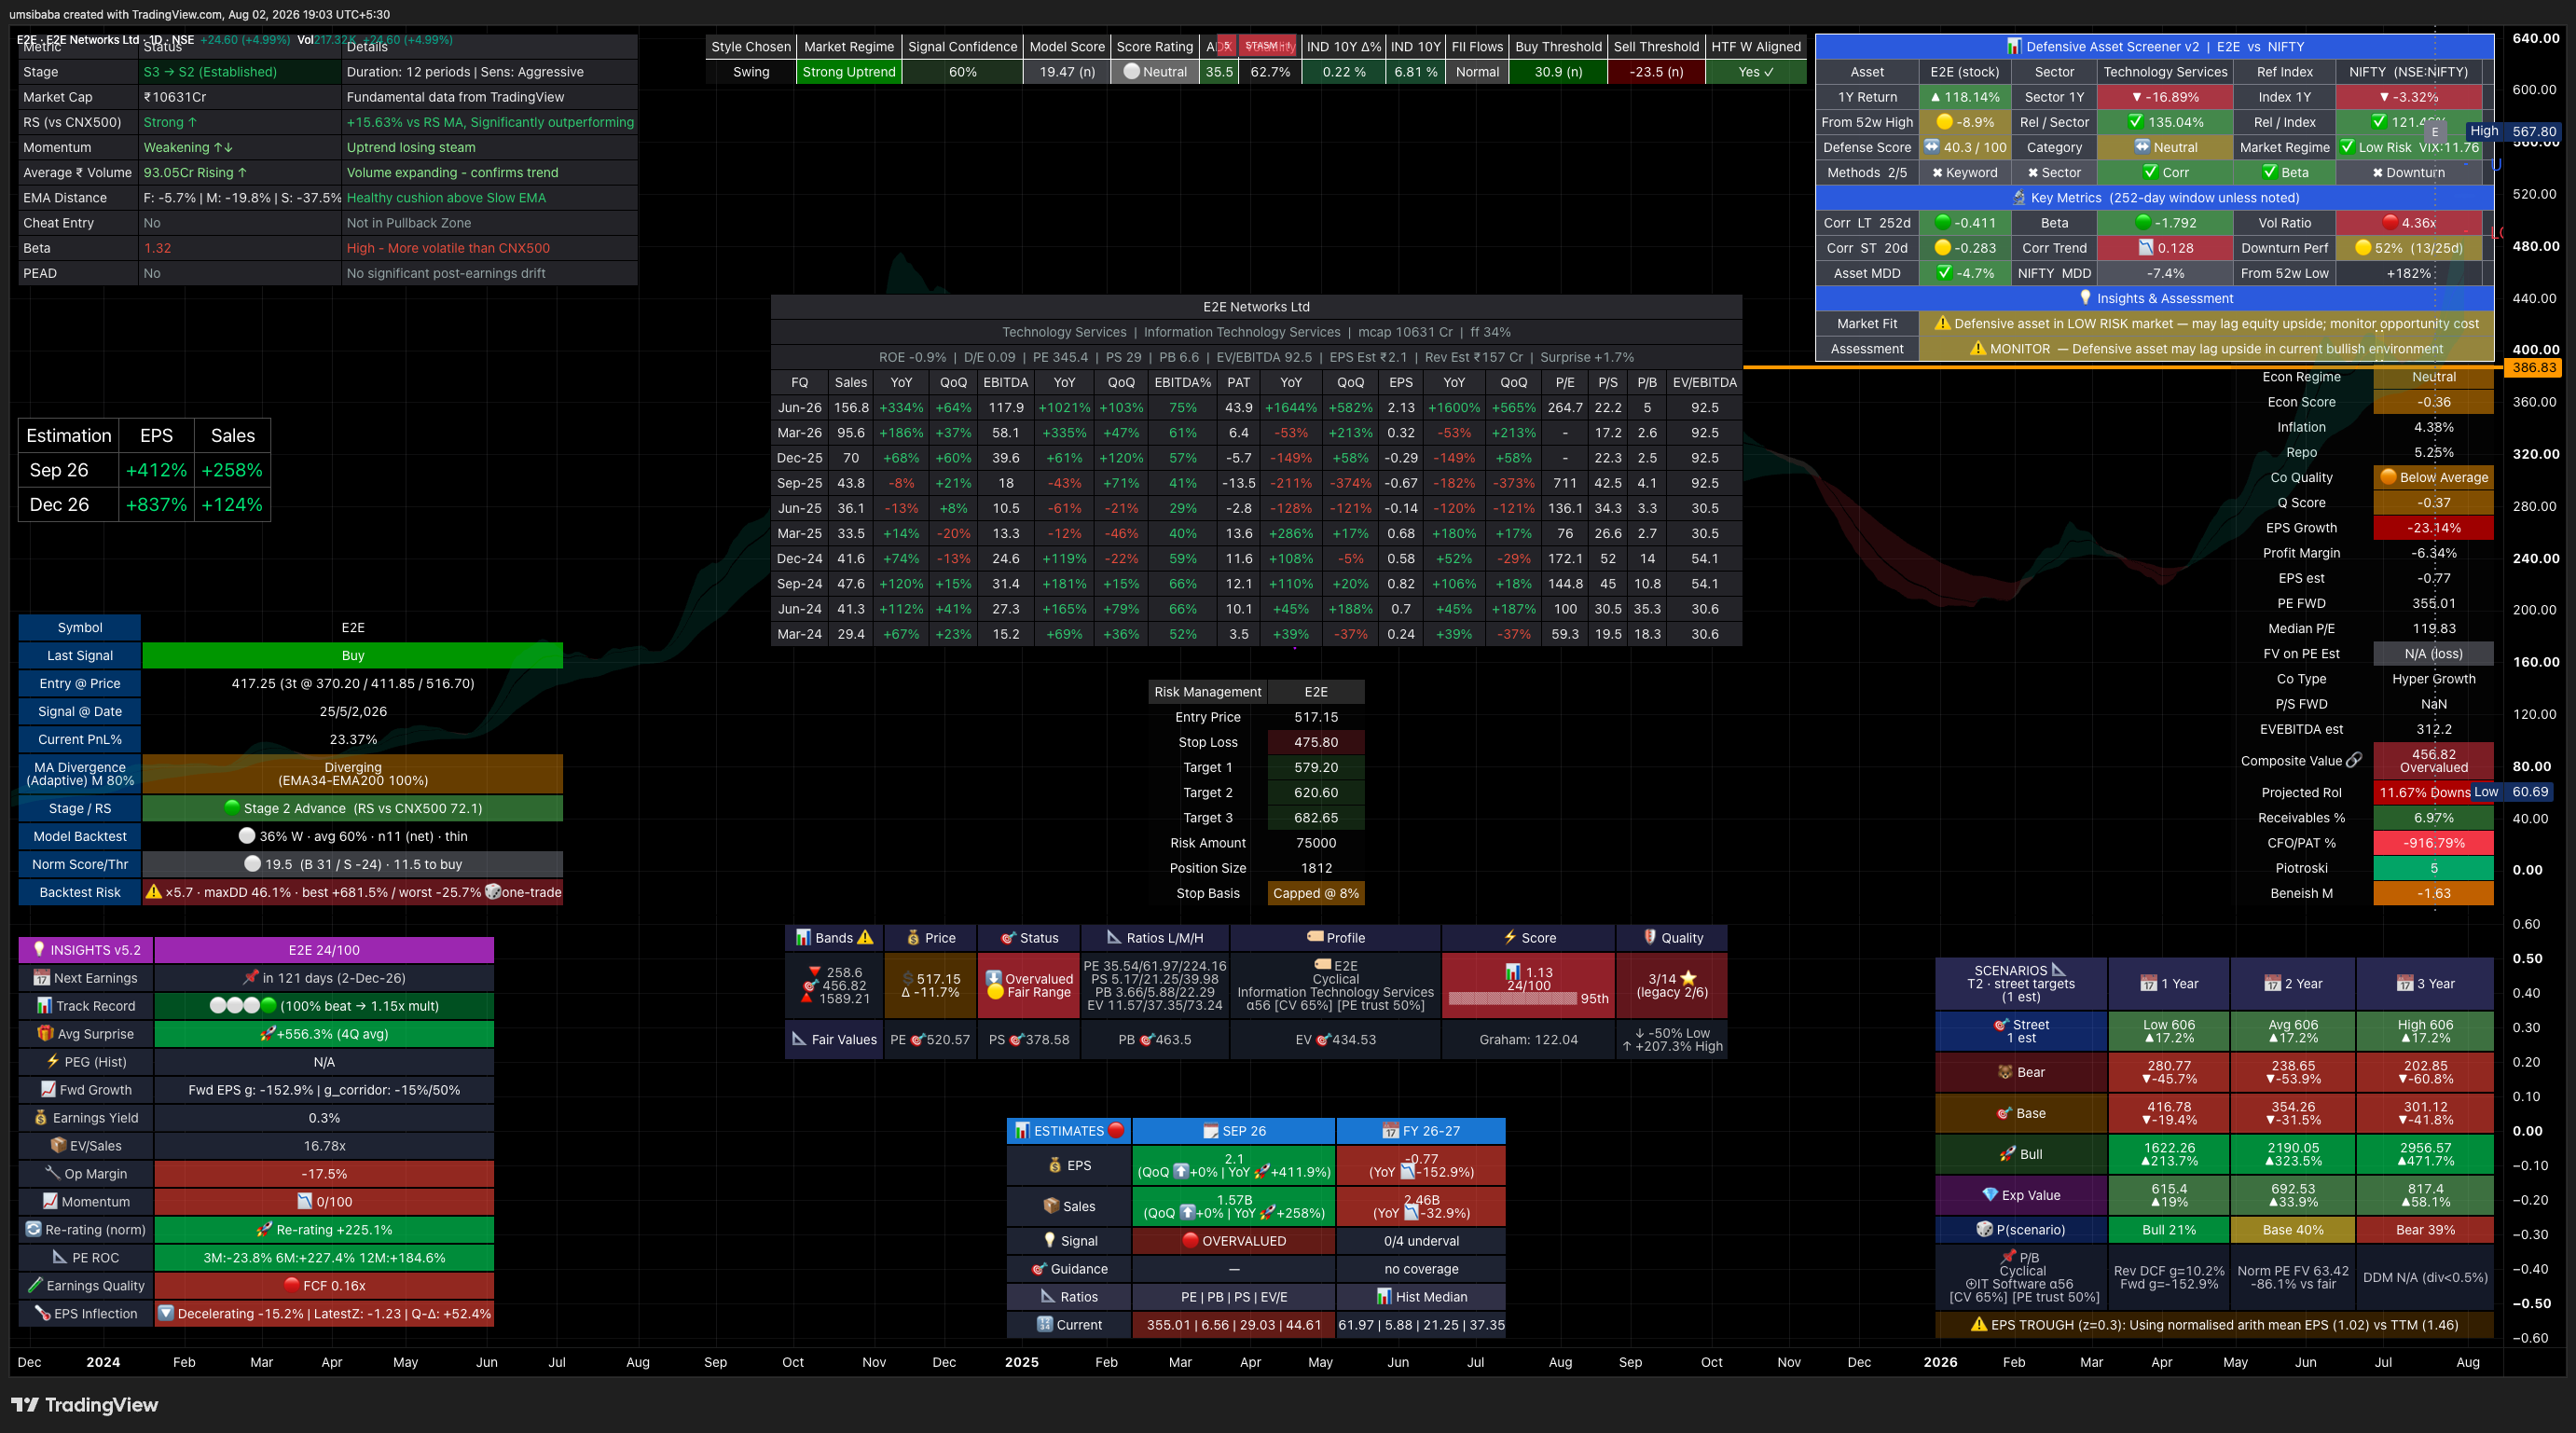Click the warning triangle in Backtest Risk row

(153, 892)
